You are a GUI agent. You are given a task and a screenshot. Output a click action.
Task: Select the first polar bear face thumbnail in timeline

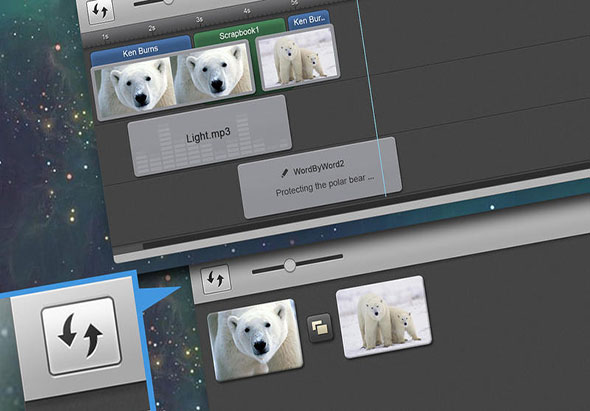click(134, 88)
